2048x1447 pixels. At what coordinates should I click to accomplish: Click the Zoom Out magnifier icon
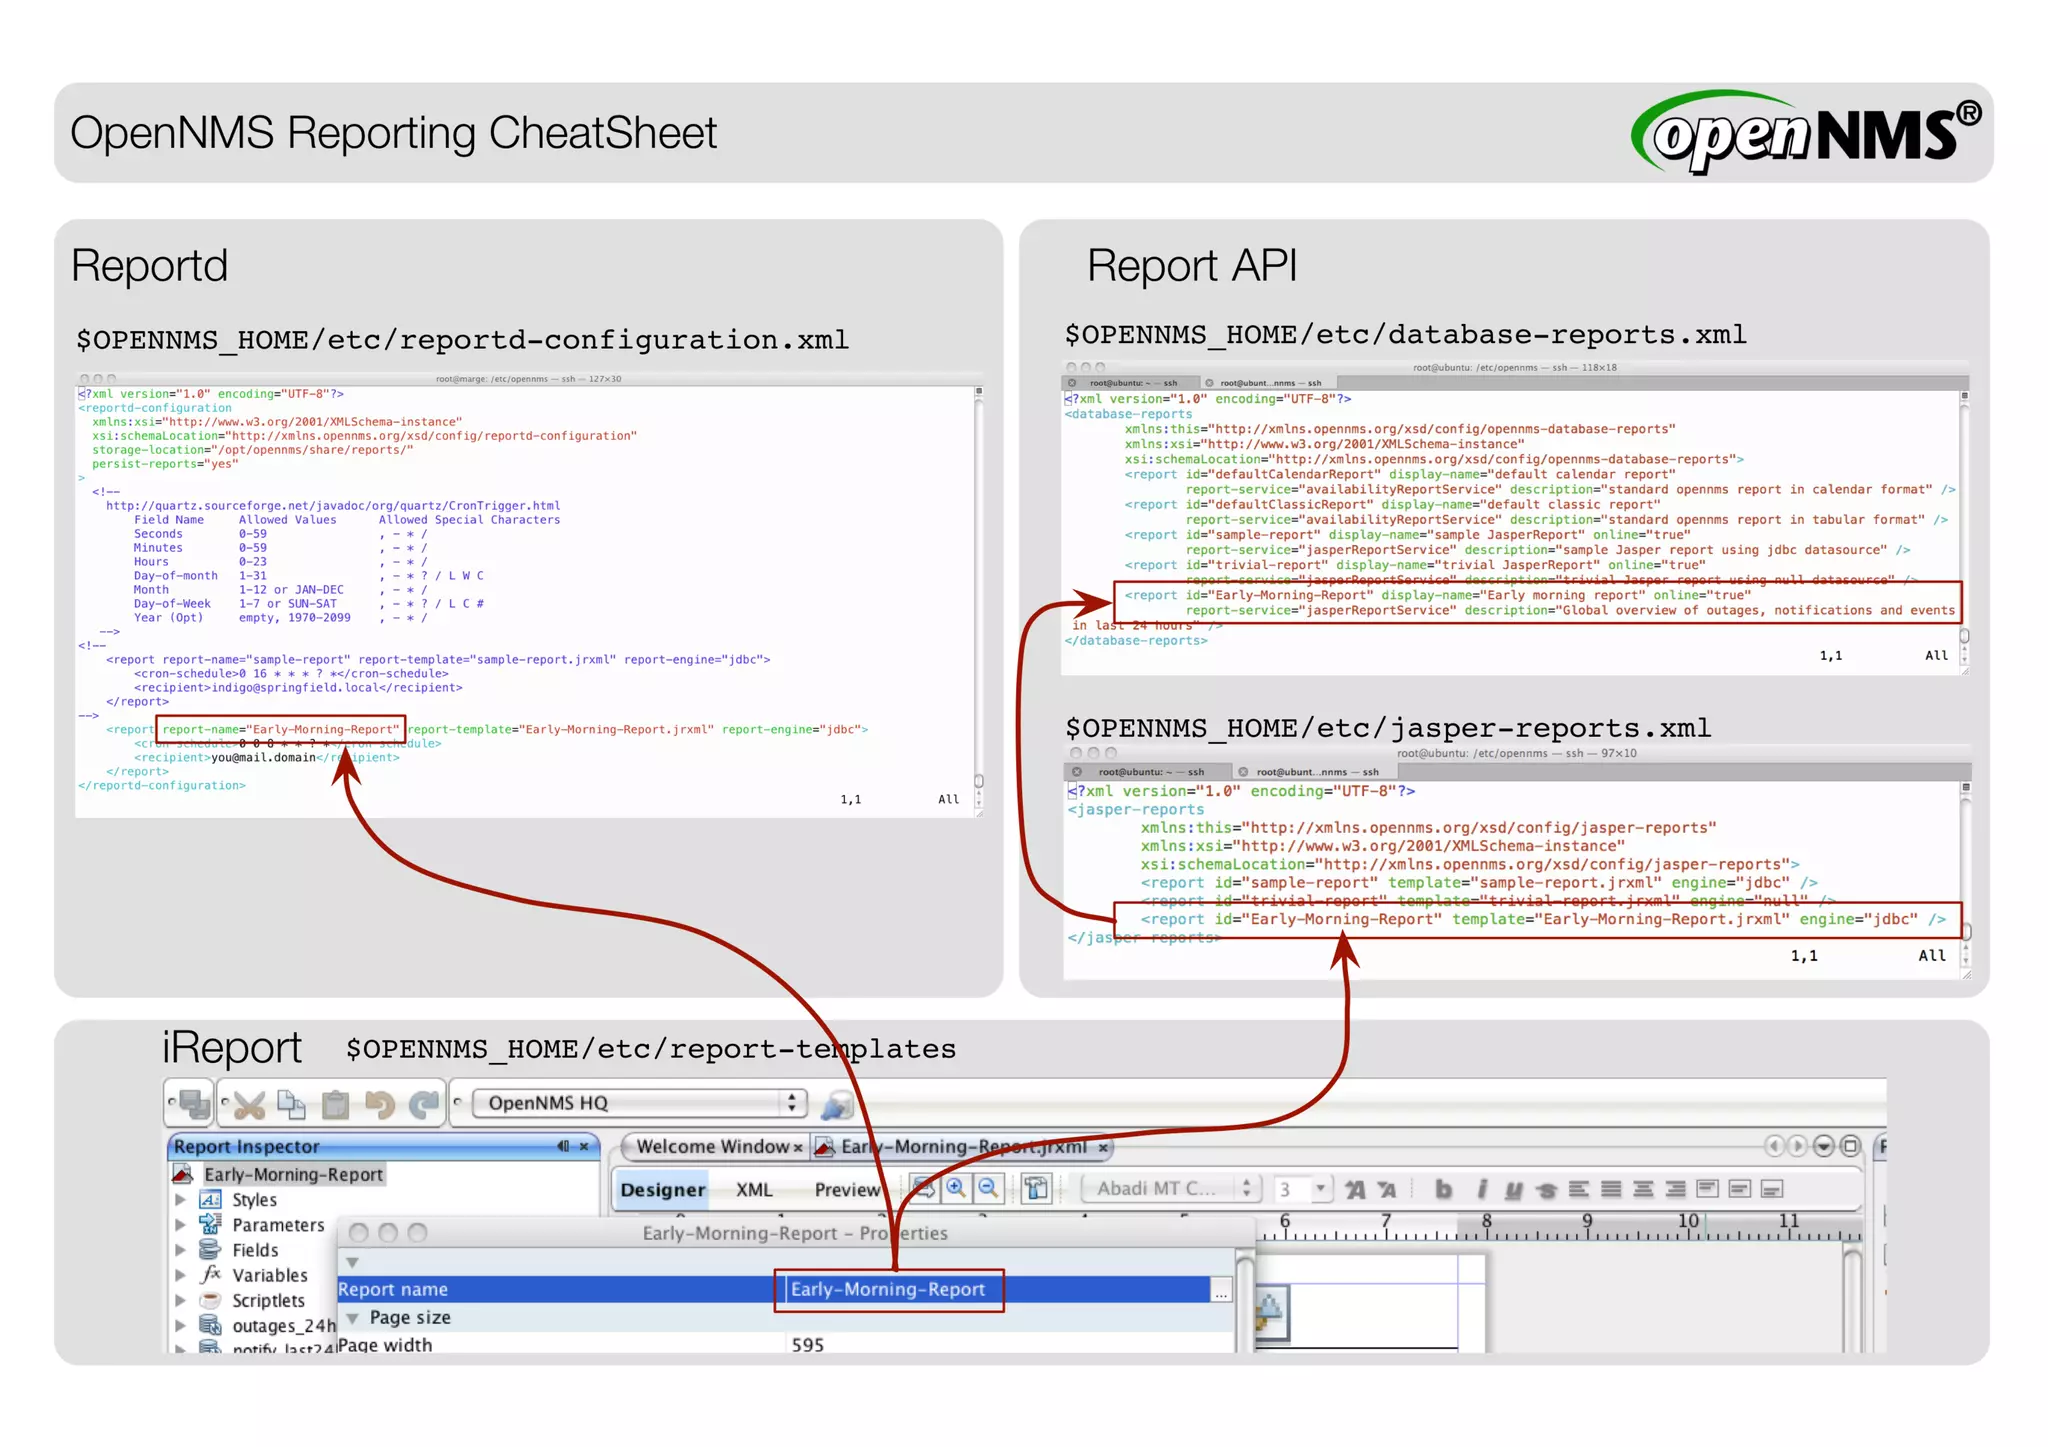(988, 1188)
